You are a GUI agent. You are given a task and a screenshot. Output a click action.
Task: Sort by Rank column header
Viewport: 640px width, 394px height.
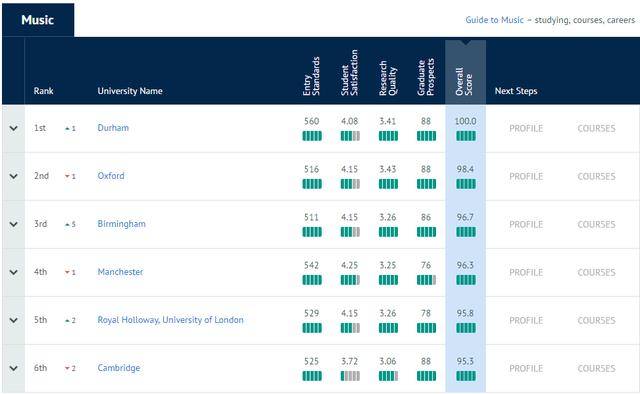pyautogui.click(x=43, y=91)
